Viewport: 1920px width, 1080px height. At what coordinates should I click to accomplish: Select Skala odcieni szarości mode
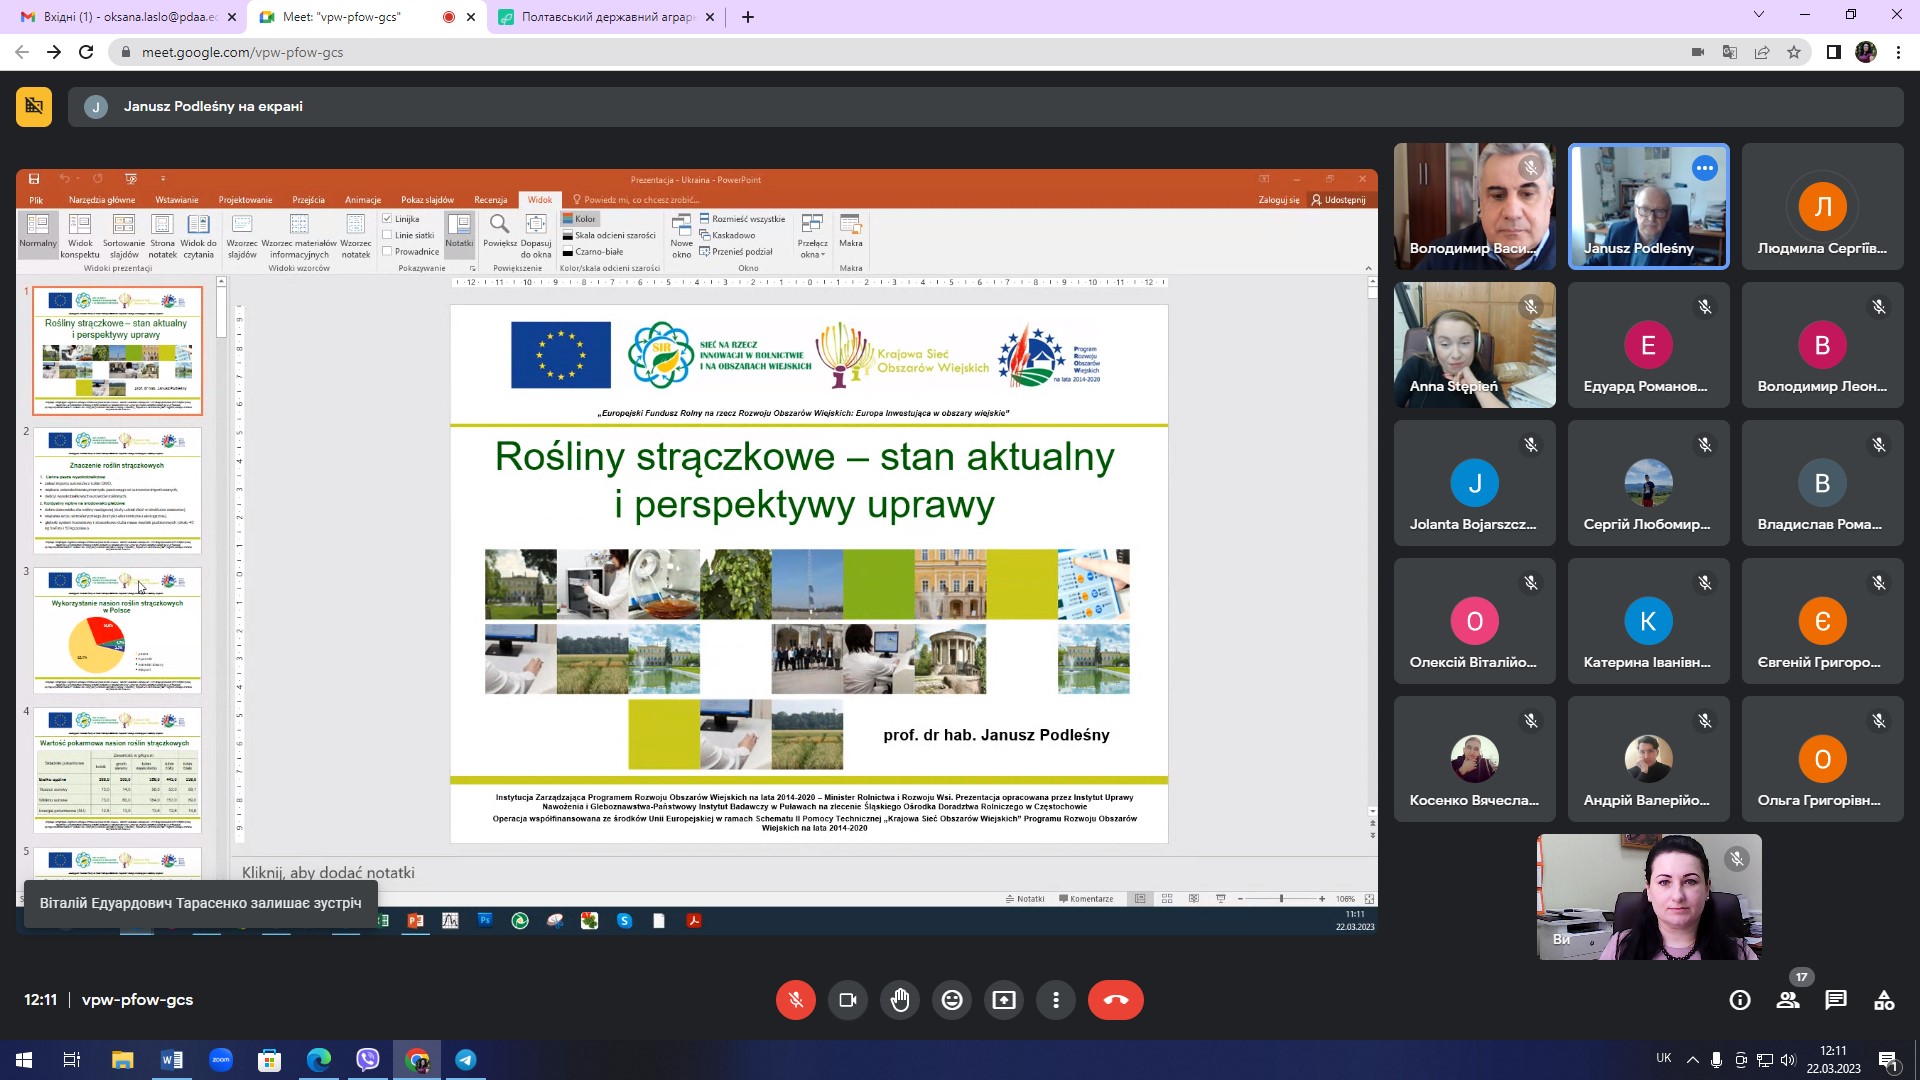tap(608, 235)
